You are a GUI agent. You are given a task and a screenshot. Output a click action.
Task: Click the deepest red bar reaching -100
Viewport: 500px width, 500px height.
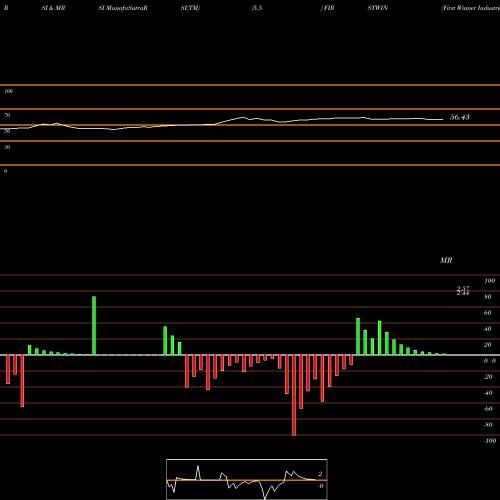pos(294,395)
